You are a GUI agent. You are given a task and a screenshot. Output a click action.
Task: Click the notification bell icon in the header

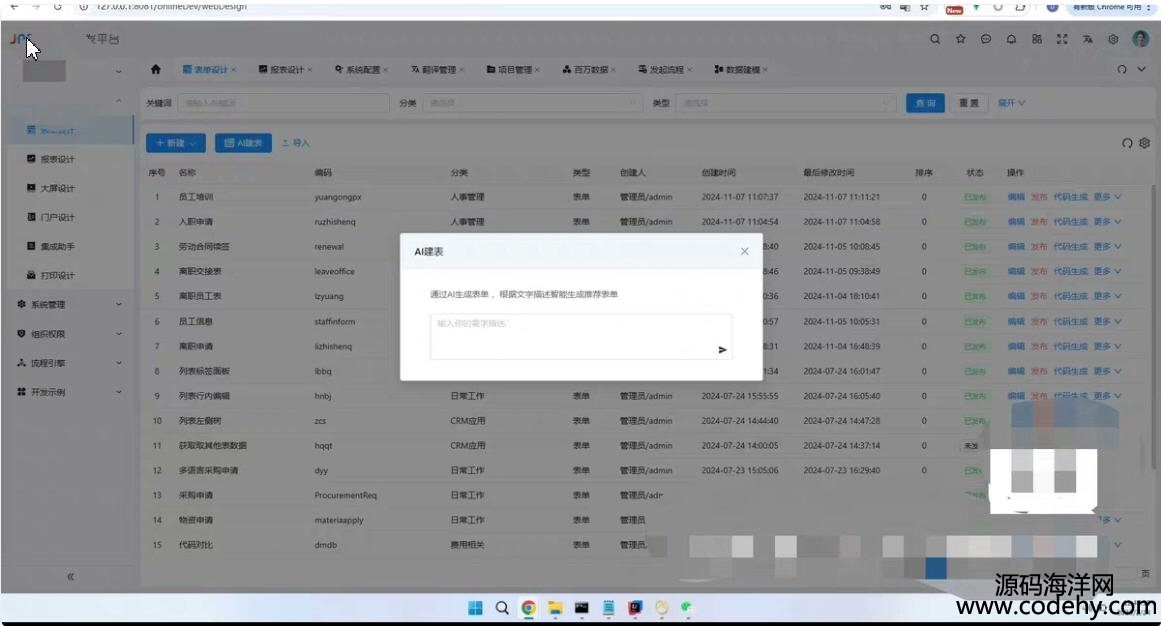click(x=1011, y=40)
